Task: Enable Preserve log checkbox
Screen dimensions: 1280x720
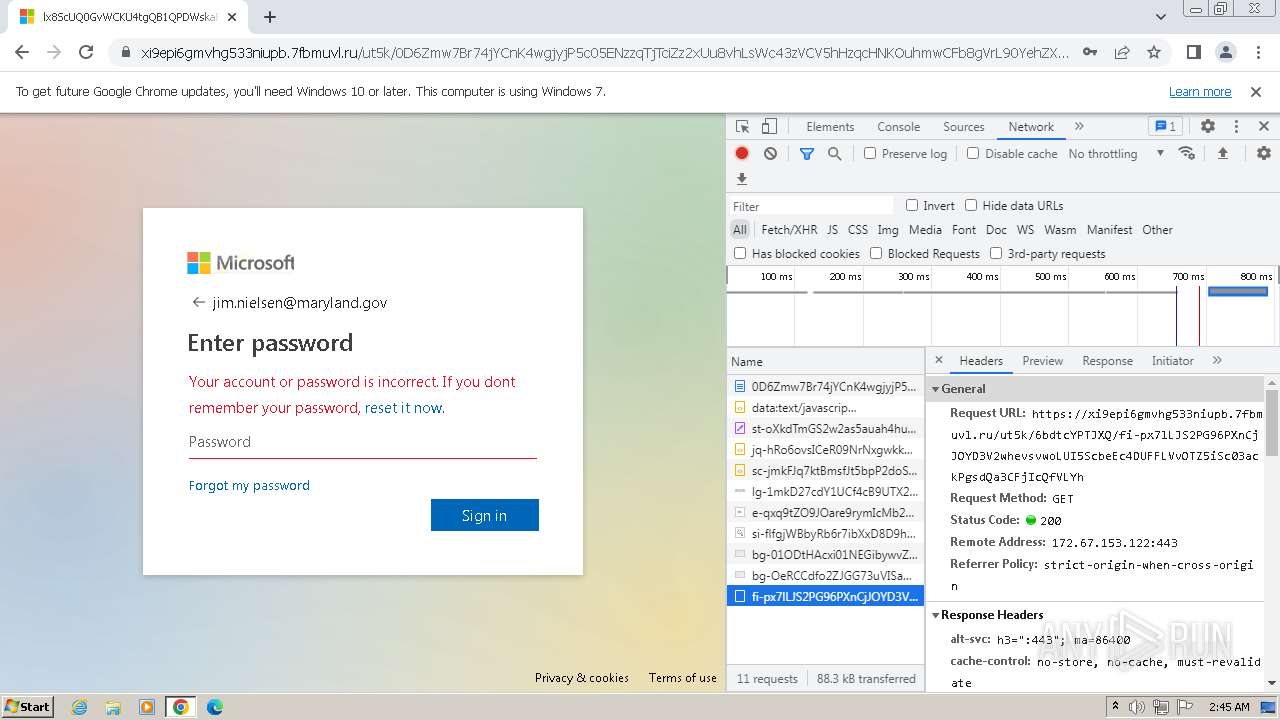Action: pos(870,153)
